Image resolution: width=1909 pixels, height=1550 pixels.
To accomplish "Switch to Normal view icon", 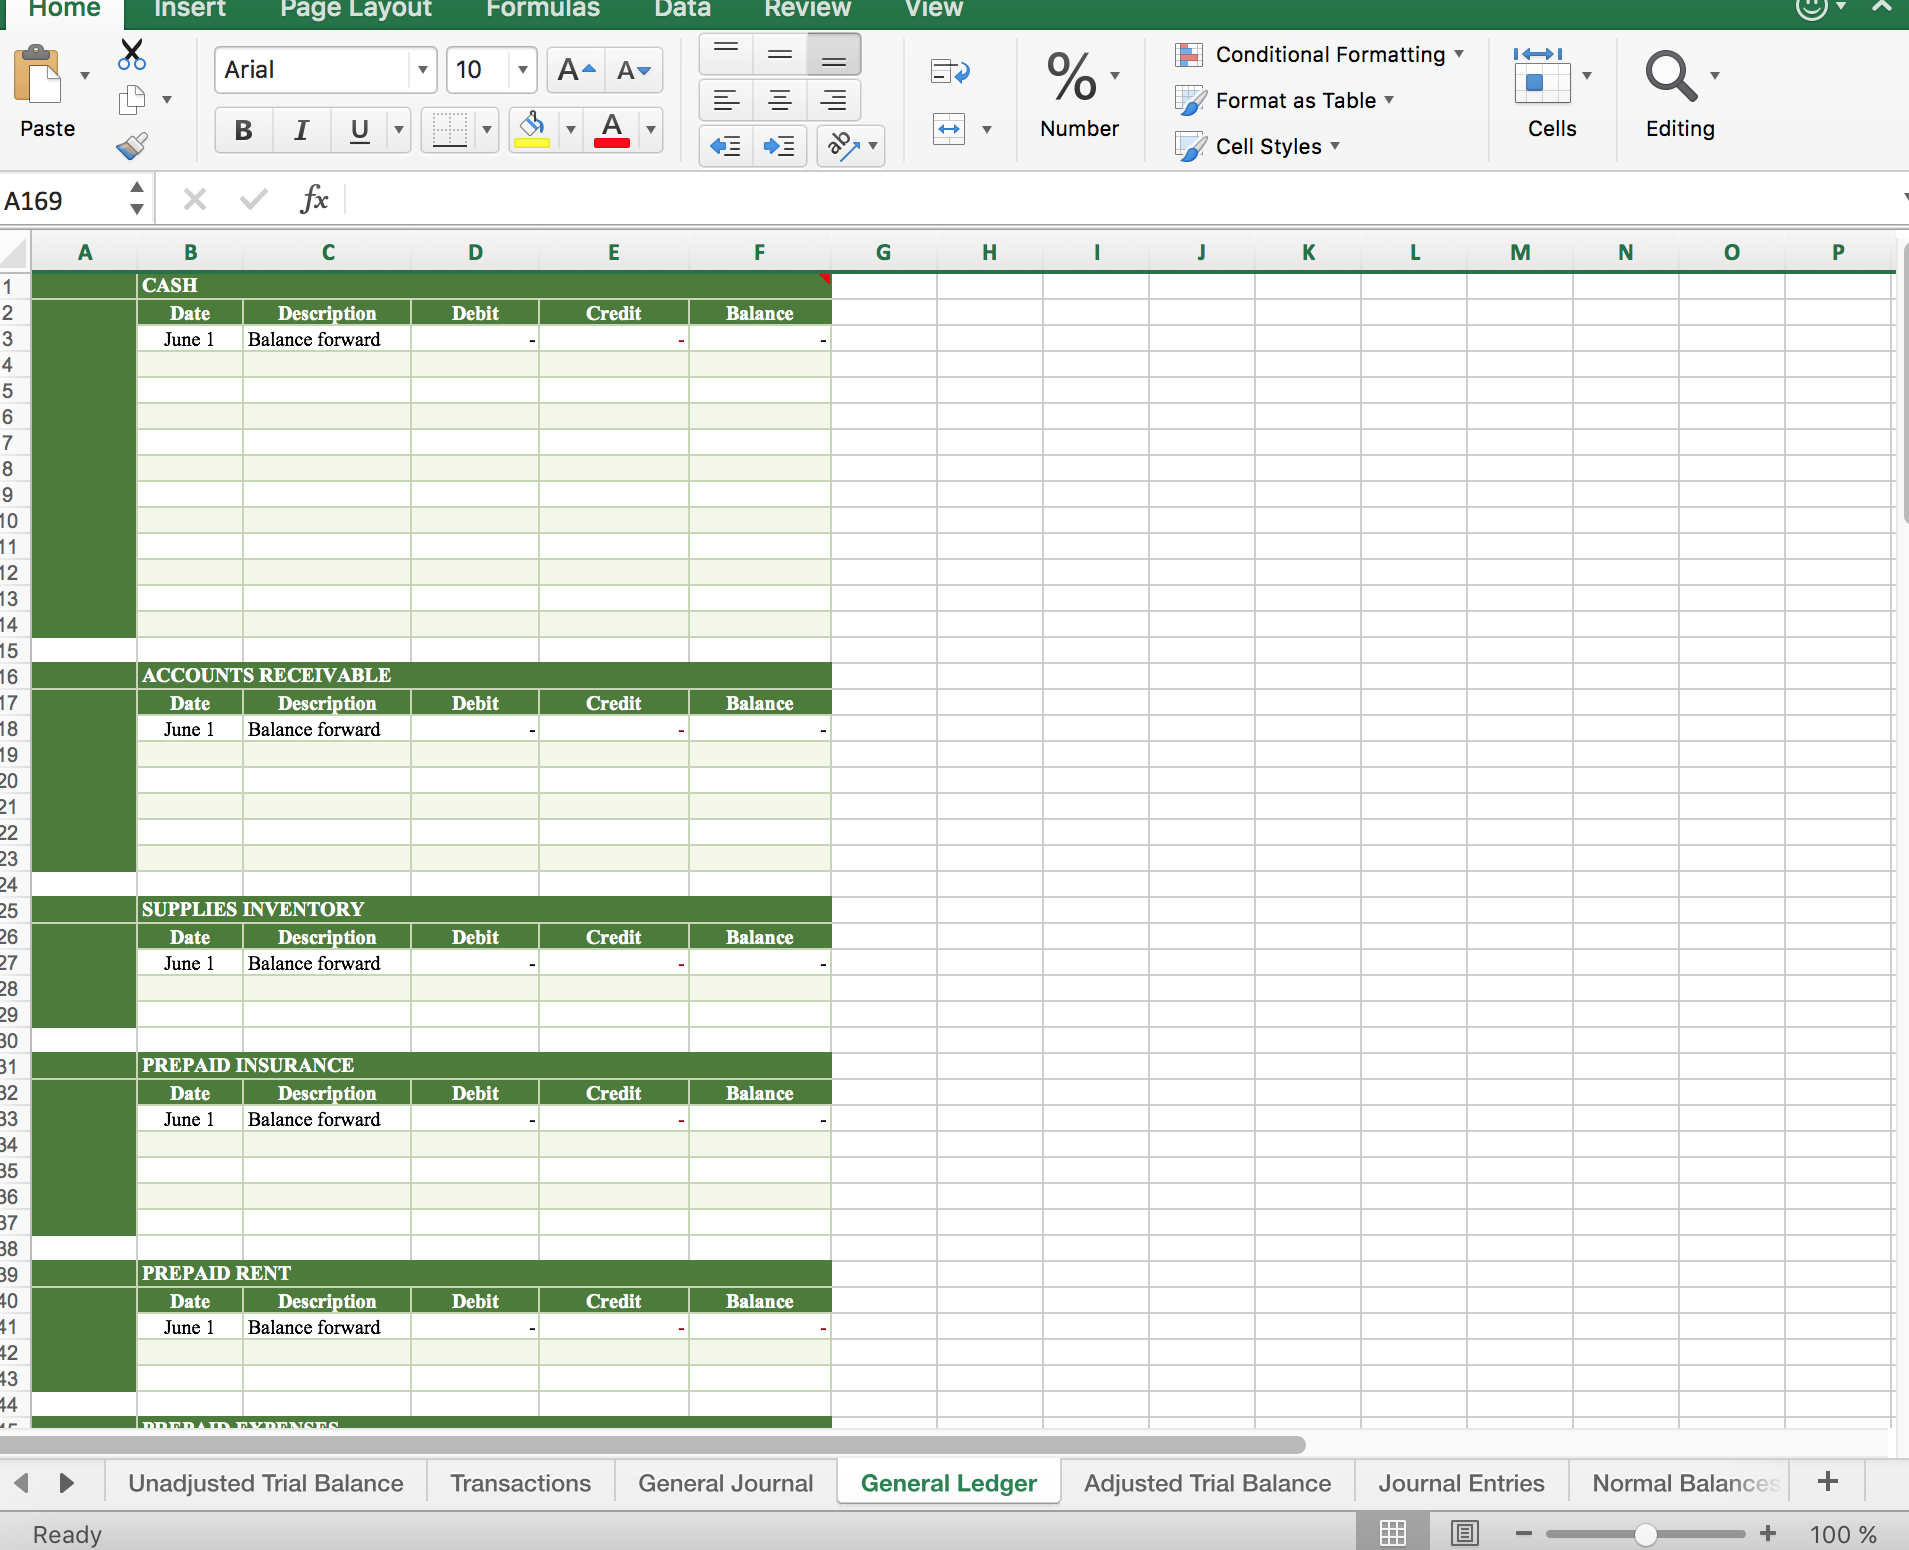I will tap(1392, 1533).
